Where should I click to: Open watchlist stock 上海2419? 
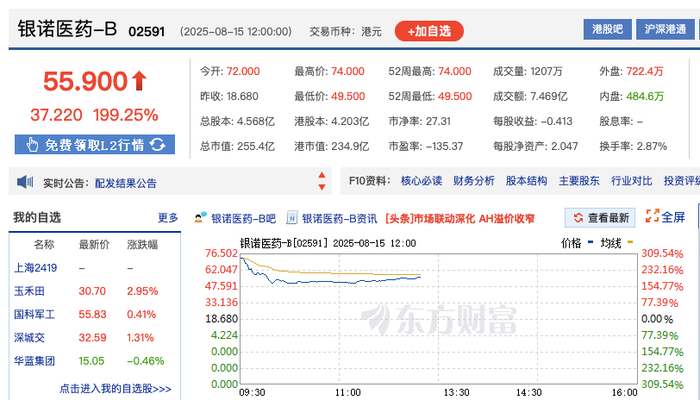(x=35, y=268)
